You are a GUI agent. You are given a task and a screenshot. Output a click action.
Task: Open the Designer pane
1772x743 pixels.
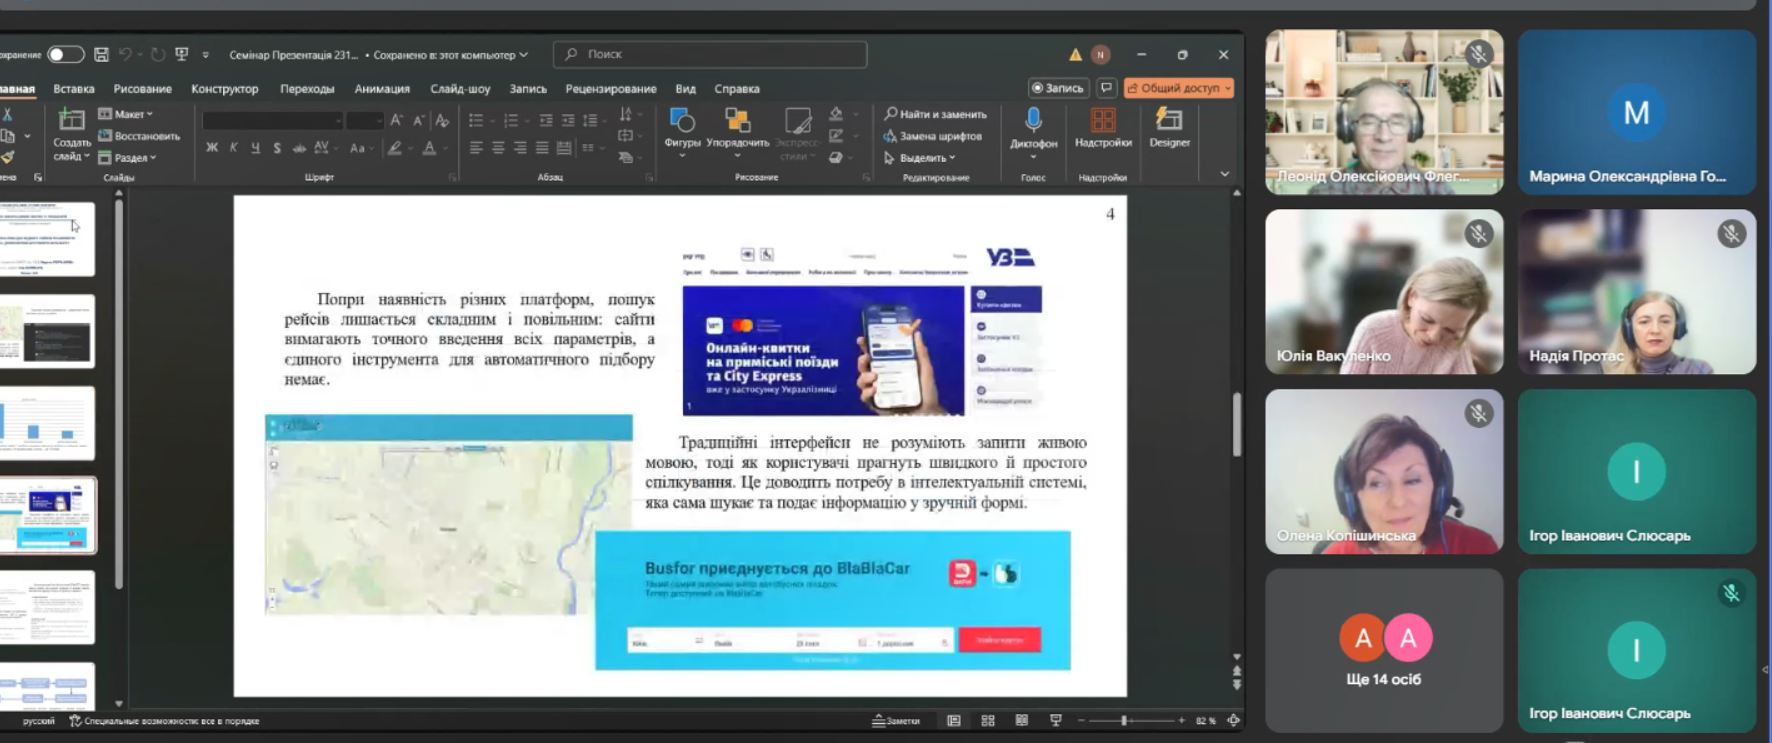click(1169, 124)
